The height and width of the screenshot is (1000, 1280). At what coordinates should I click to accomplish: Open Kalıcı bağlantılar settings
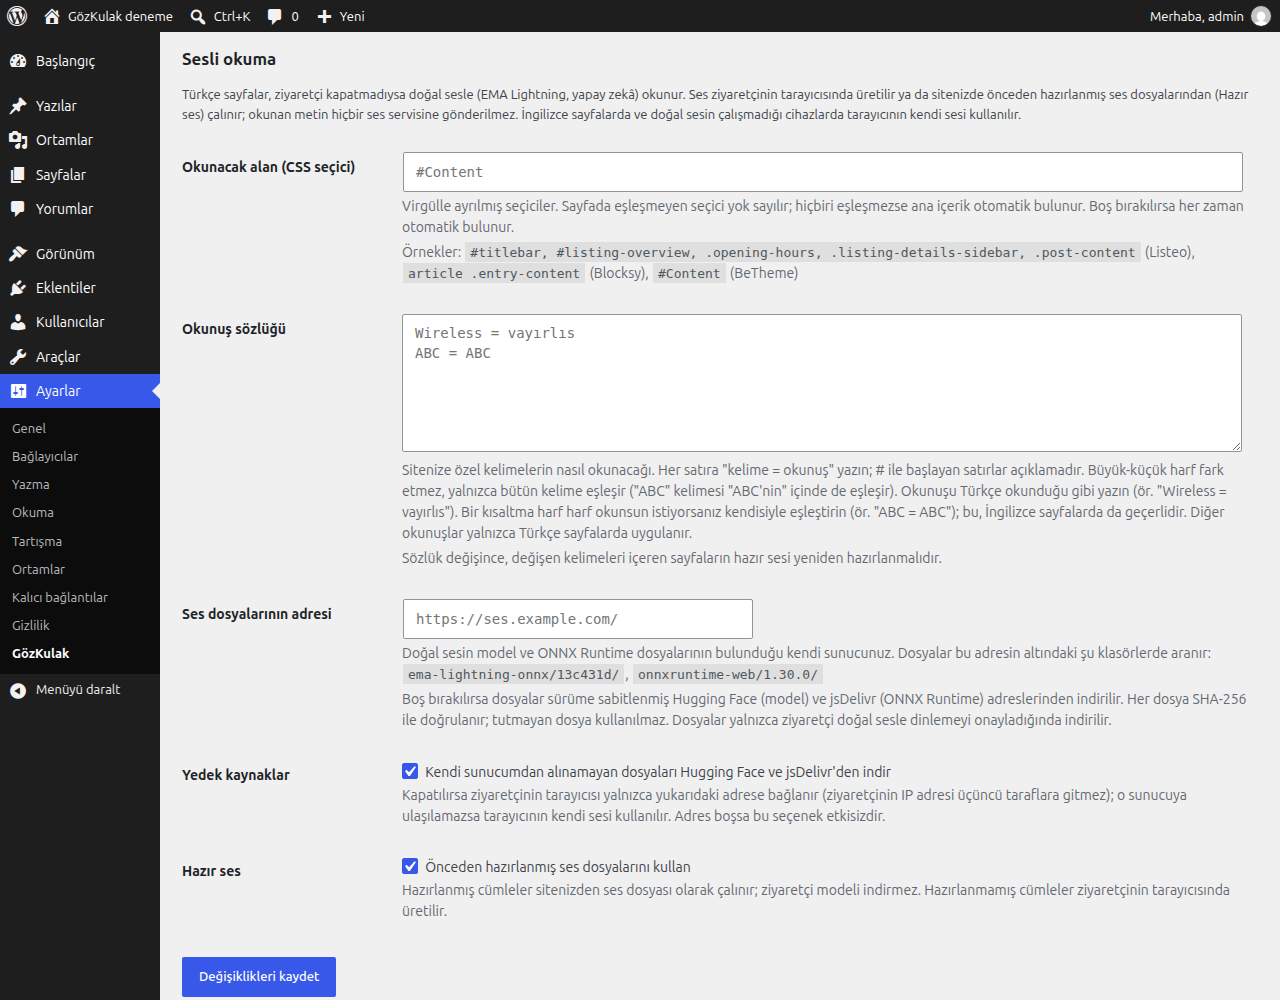tap(60, 597)
